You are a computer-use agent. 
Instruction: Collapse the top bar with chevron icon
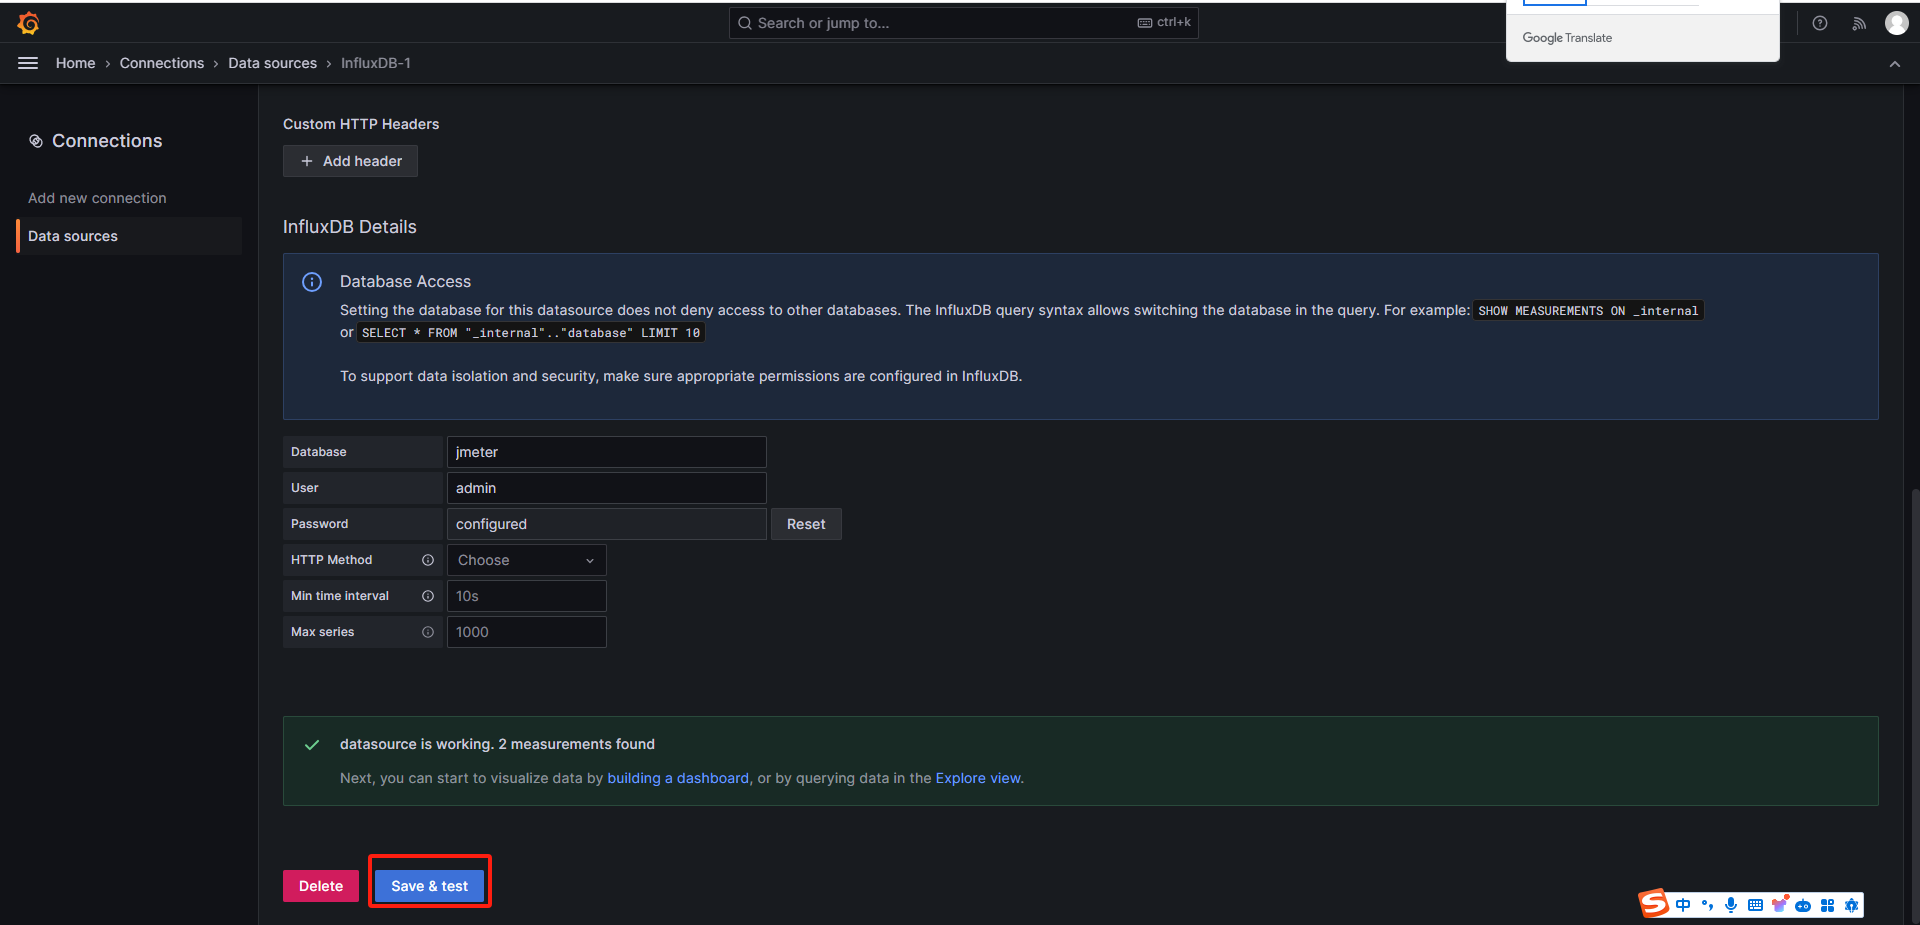click(x=1895, y=64)
